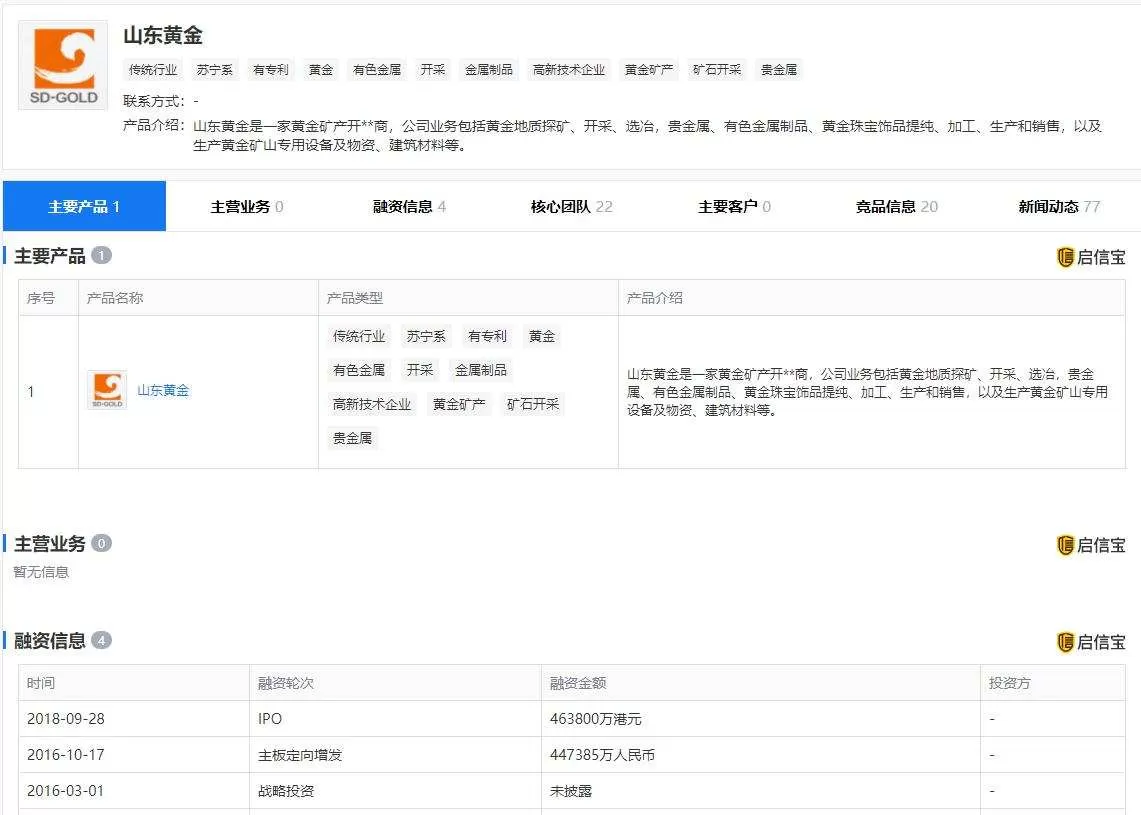The width and height of the screenshot is (1141, 815).
Task: Click header tag 高新技术企业
Action: pyautogui.click(x=568, y=70)
